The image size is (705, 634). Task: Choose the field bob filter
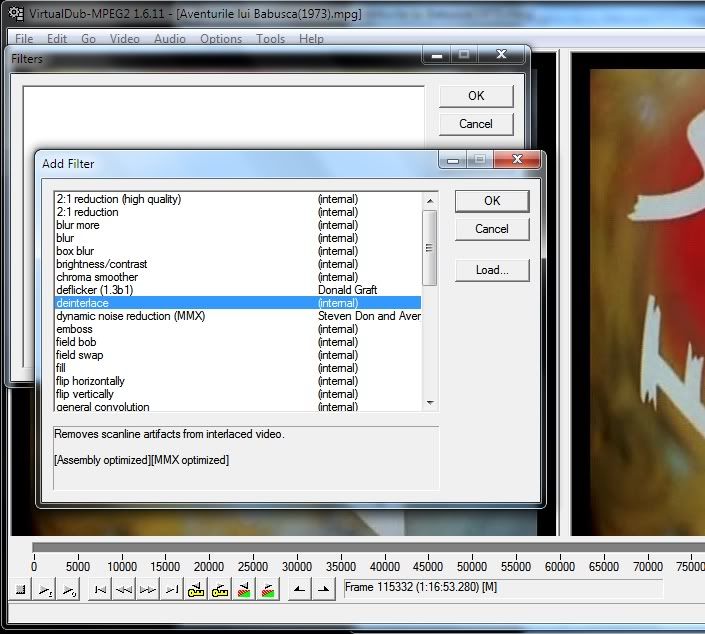(76, 342)
